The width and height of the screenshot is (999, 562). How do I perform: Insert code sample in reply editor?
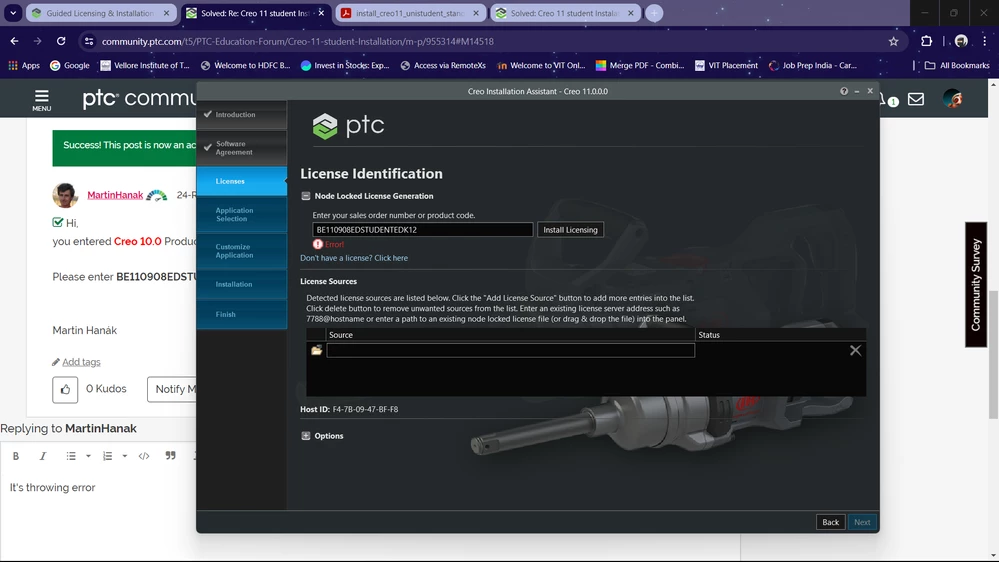click(144, 456)
